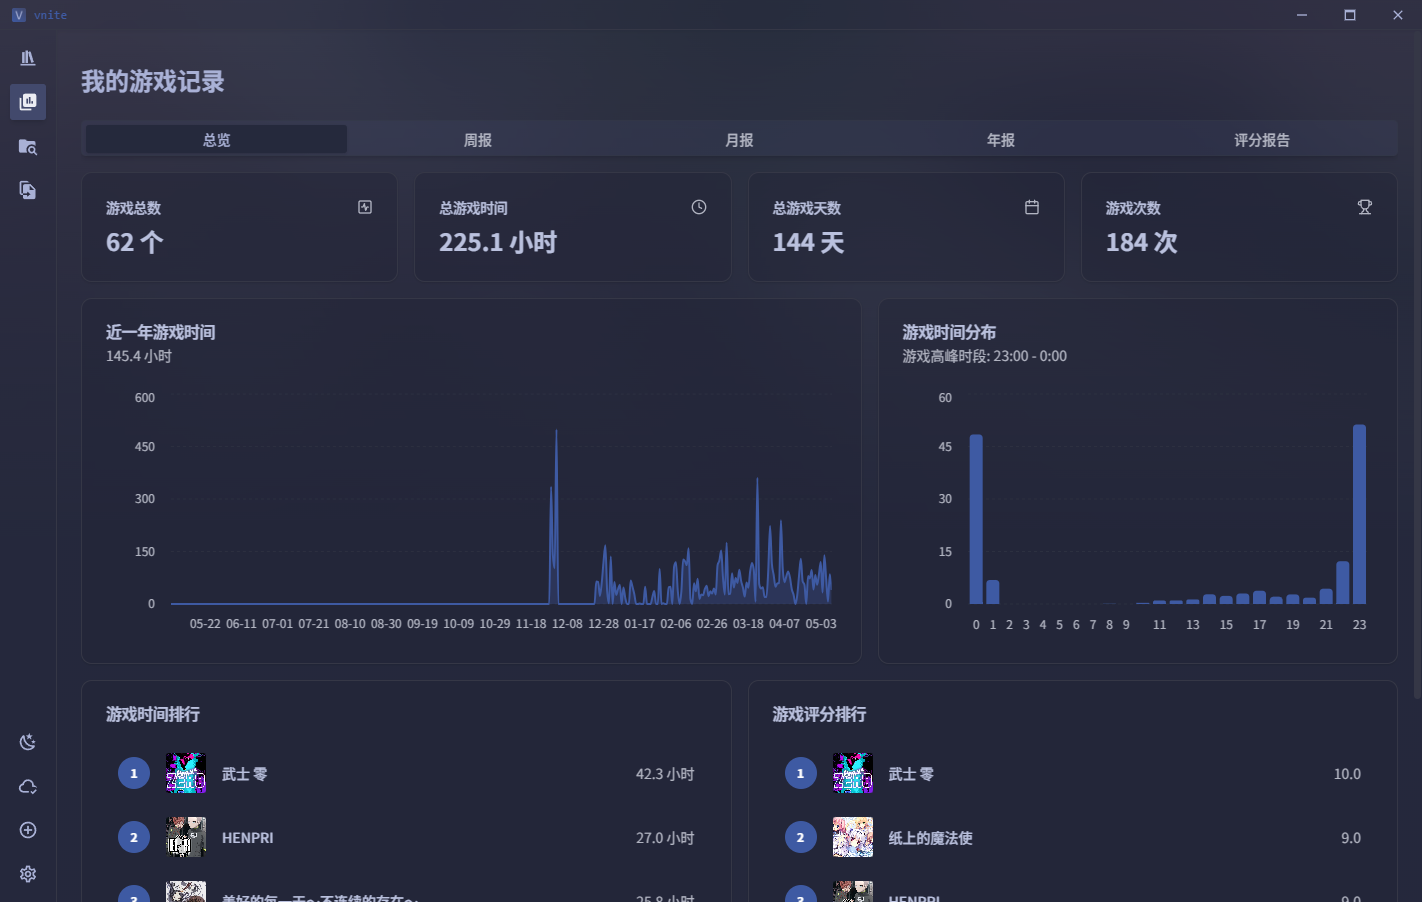The height and width of the screenshot is (902, 1422).
Task: Click the hour 0 bar in distribution chart
Action: pyautogui.click(x=976, y=519)
